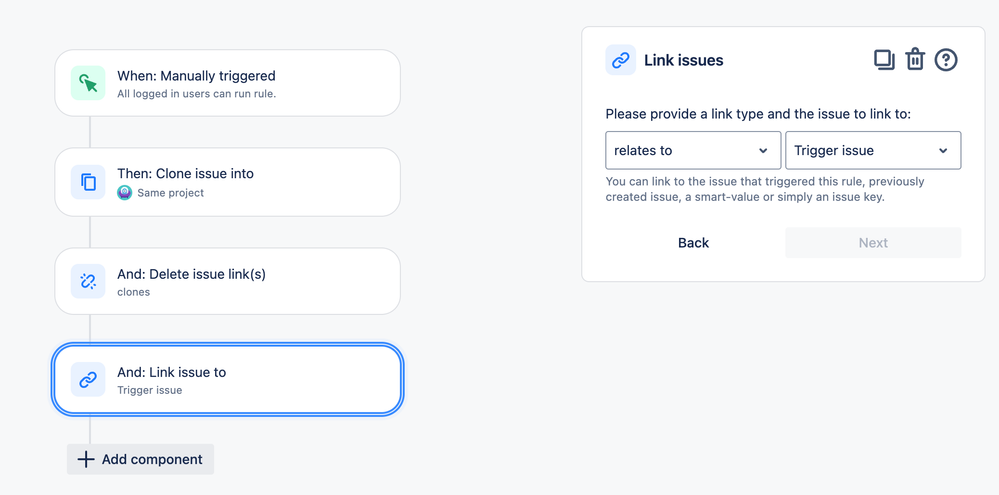Click the chain icon beside Link issues heading

621,60
